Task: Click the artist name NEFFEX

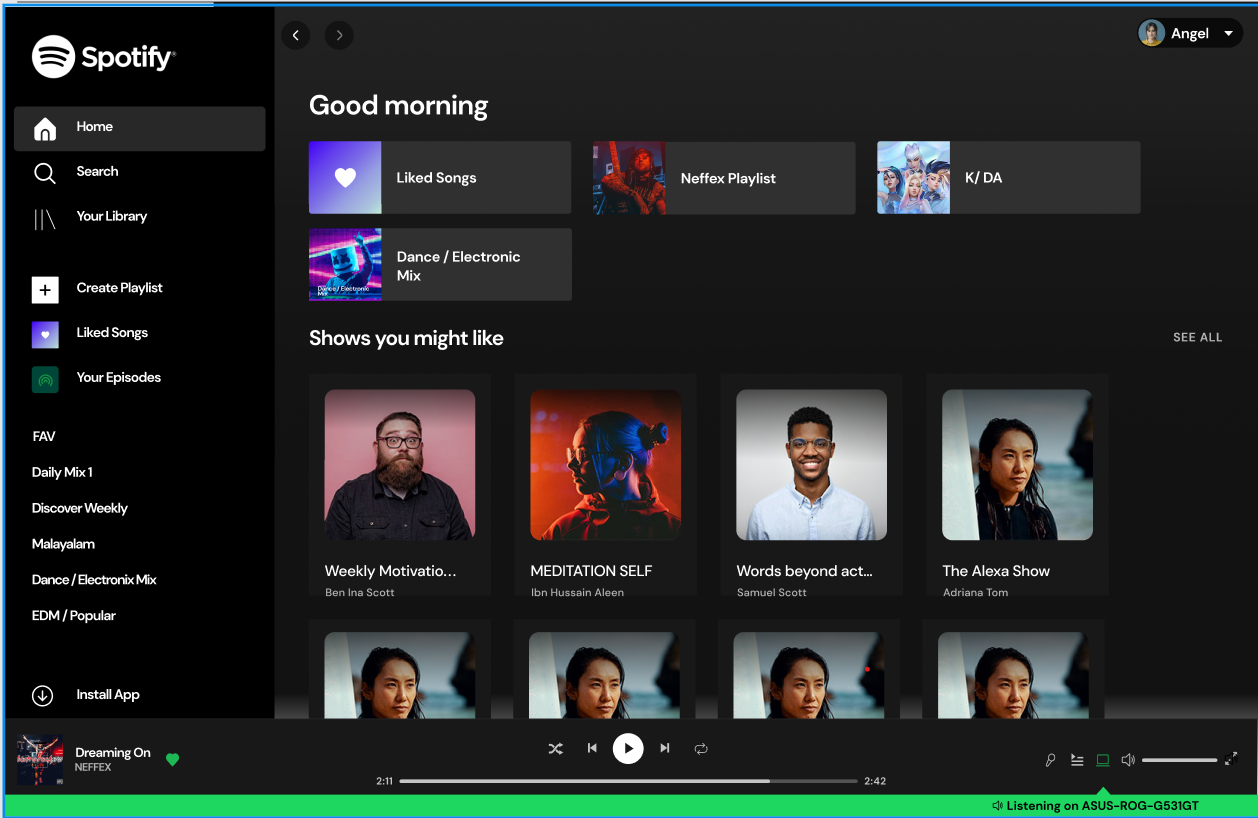Action: 92,768
